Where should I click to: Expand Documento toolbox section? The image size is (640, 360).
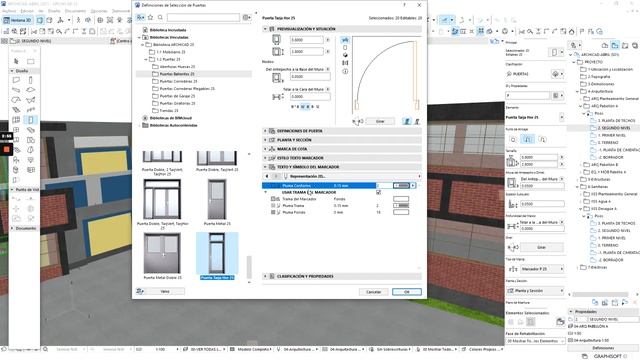pos(12,228)
